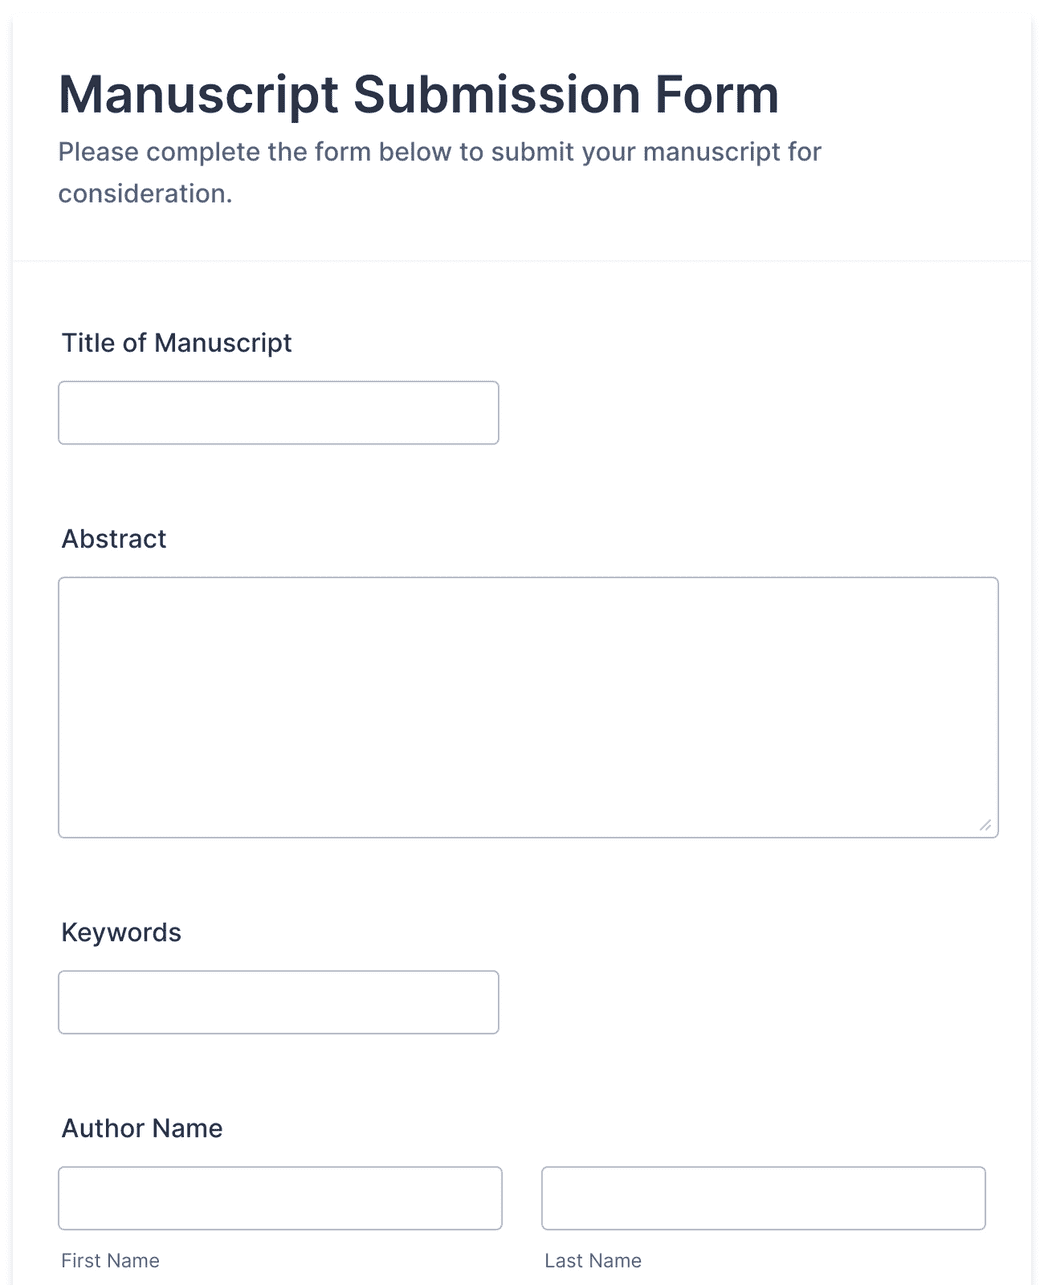This screenshot has height=1285, width=1044.
Task: Click the Keywords field label
Action: (121, 933)
